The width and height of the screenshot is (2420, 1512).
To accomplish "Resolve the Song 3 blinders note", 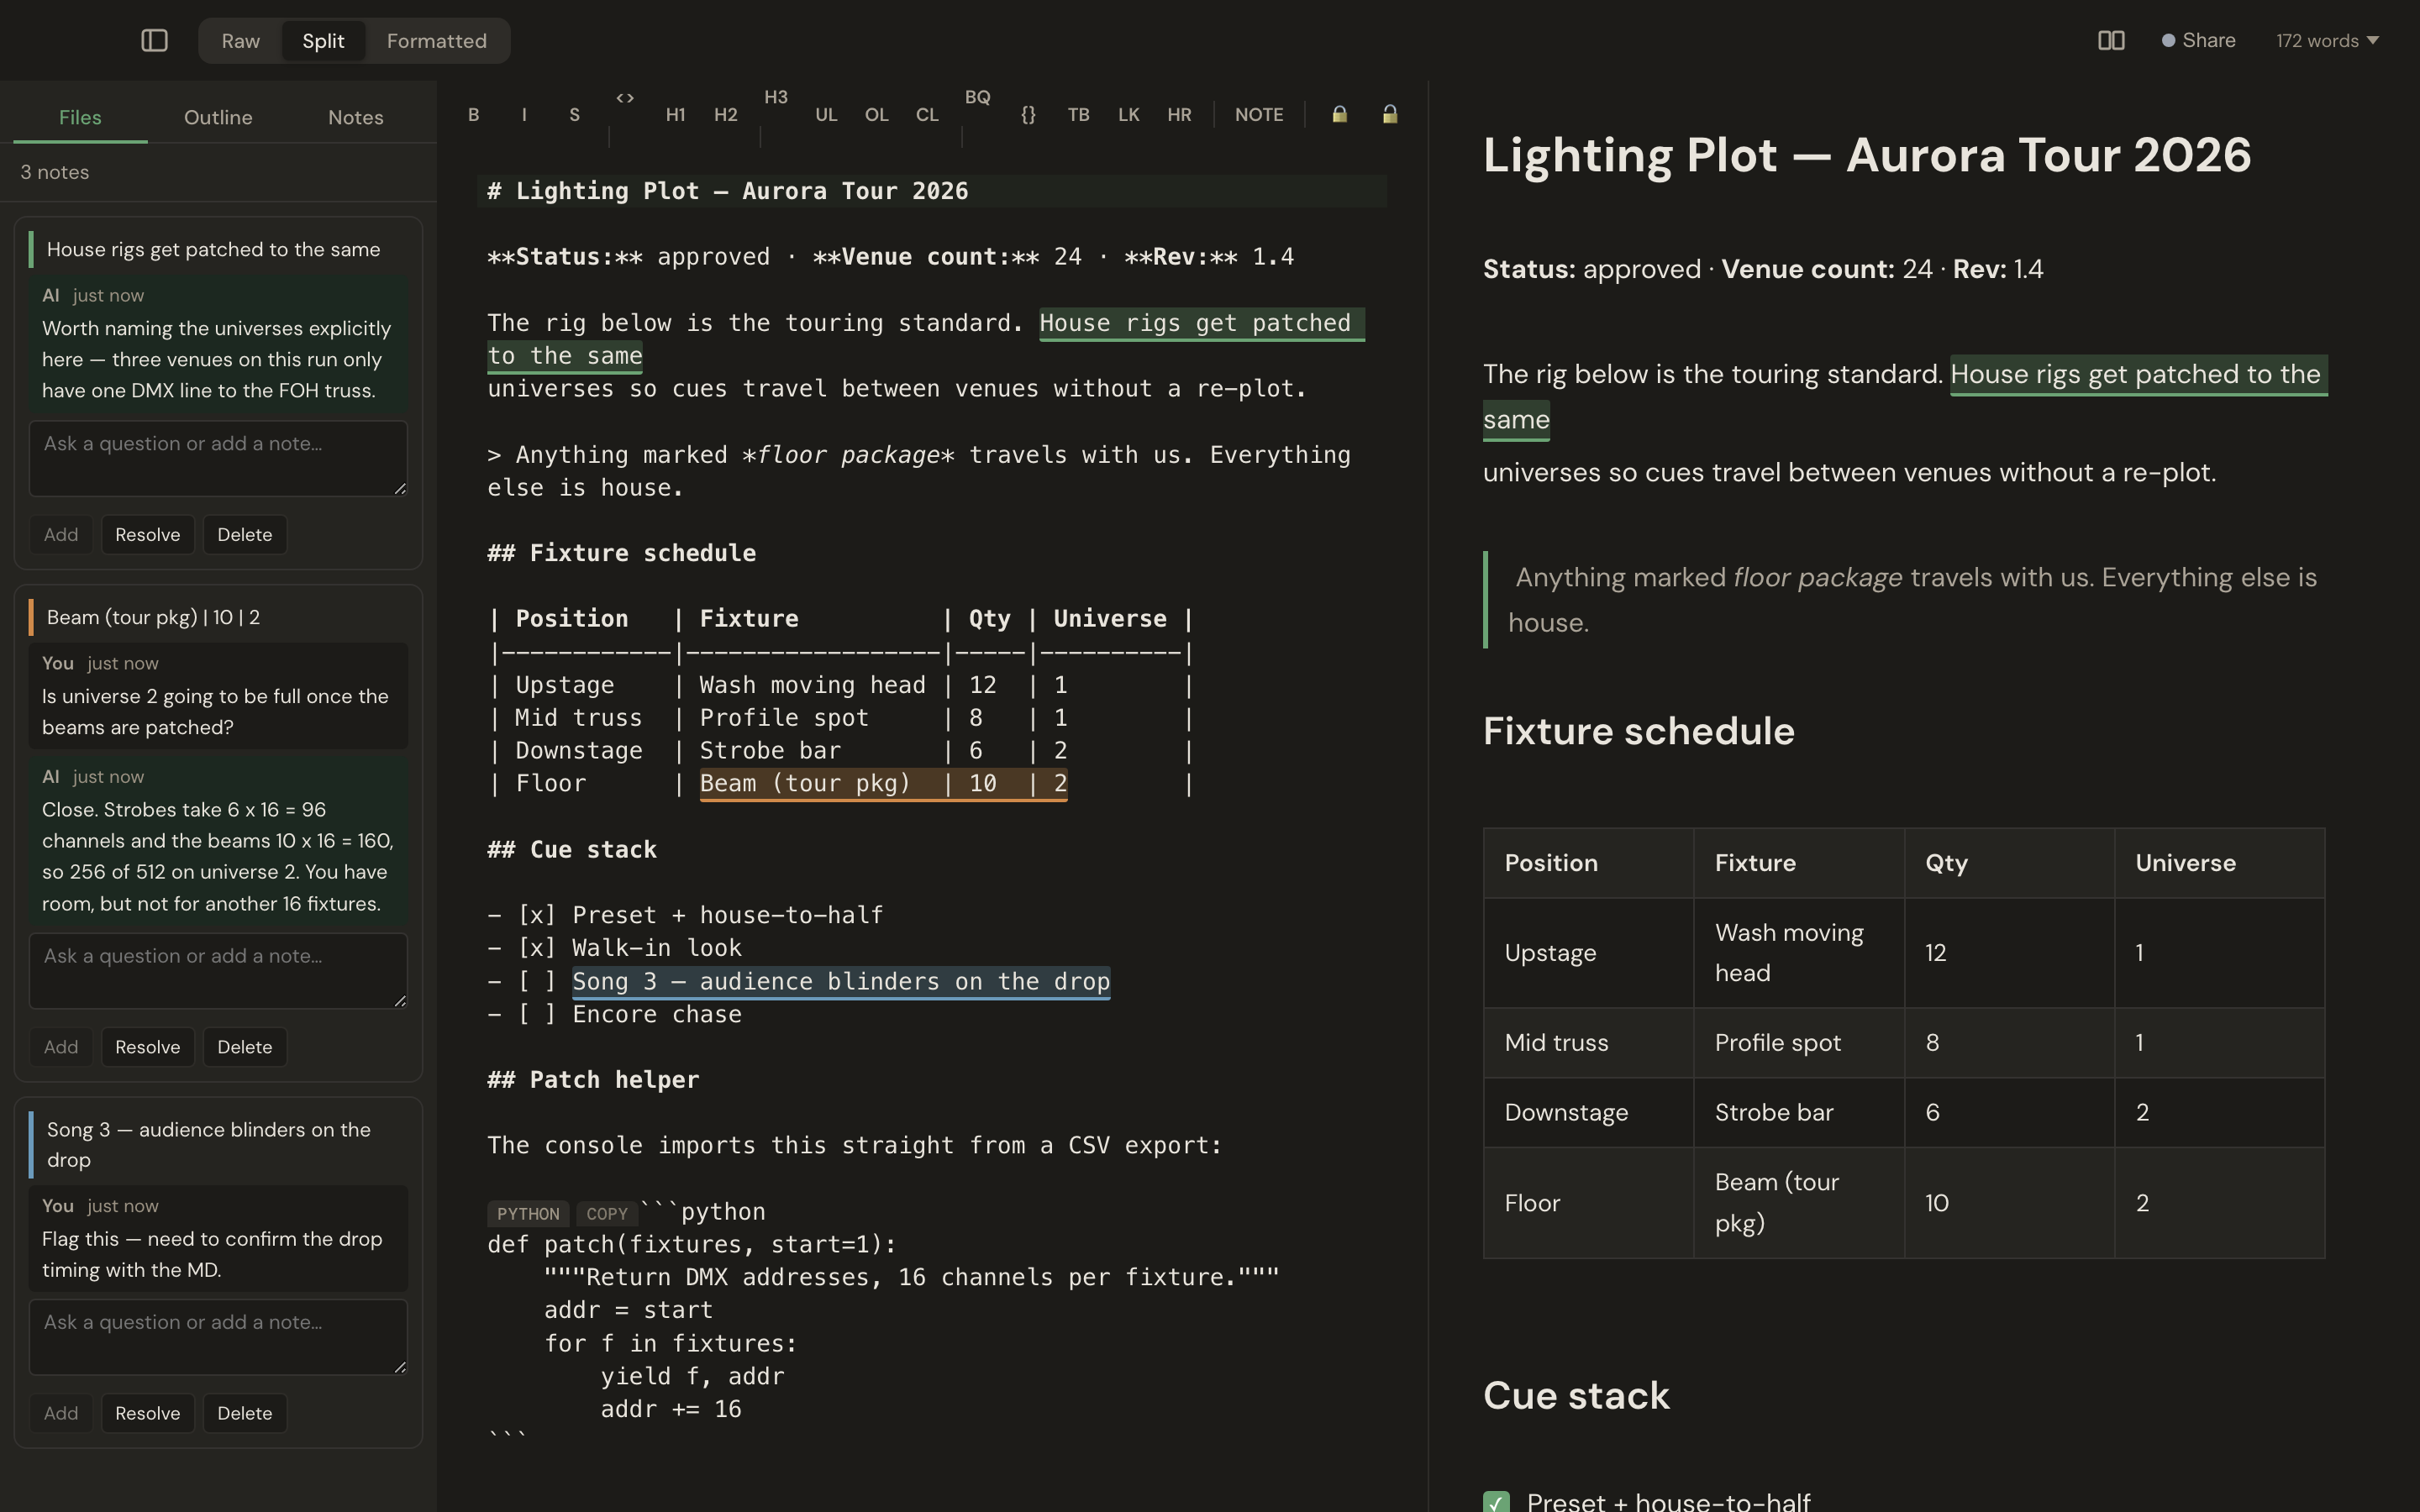I will 147,1413.
